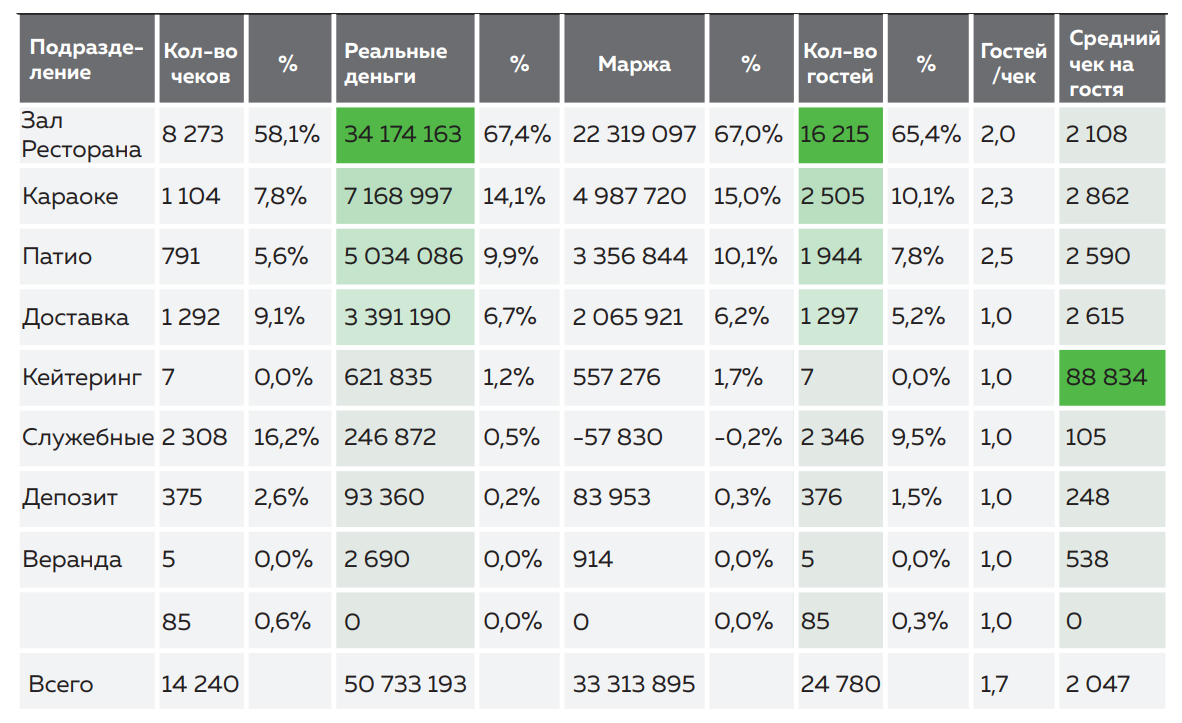This screenshot has width=1182, height=723.
Task: Click the "Подразделение" column header
Action: (x=86, y=61)
